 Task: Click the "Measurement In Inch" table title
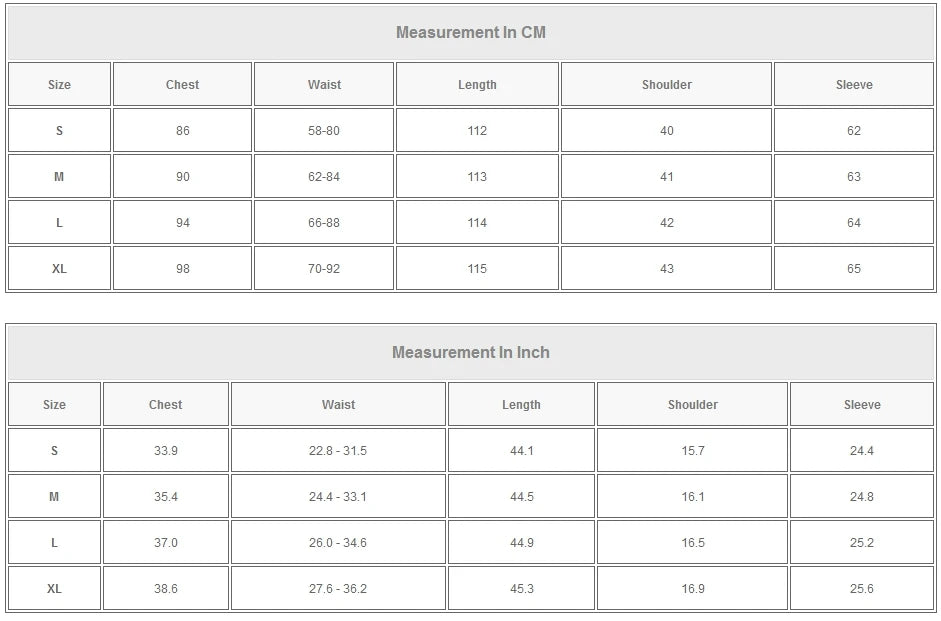pos(471,352)
